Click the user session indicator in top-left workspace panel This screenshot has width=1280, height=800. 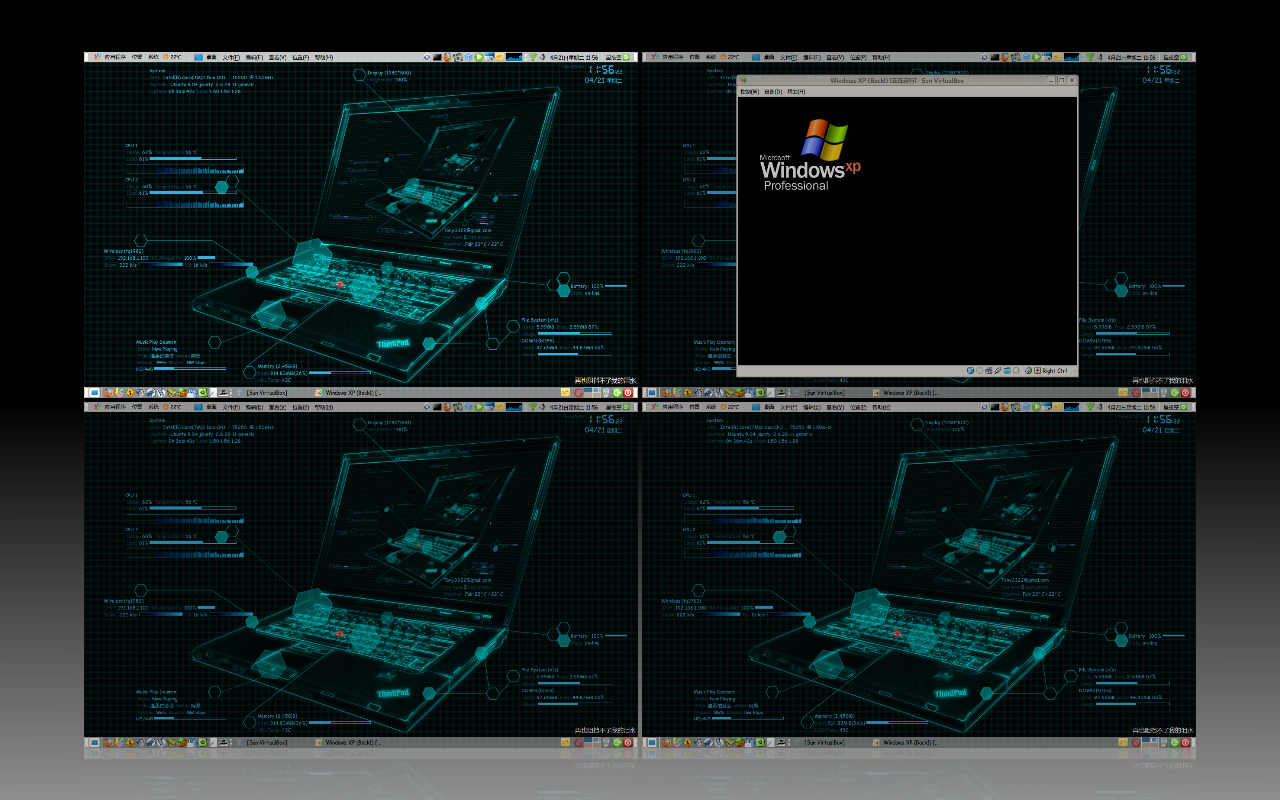(x=617, y=57)
